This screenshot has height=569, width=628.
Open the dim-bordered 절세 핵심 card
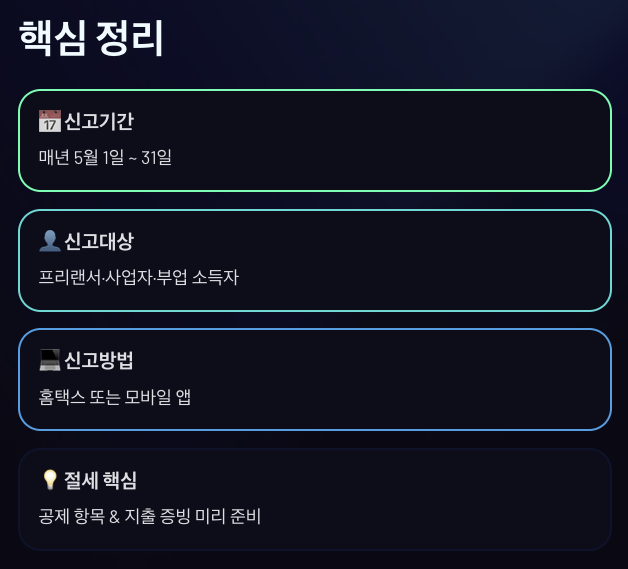pos(315,499)
